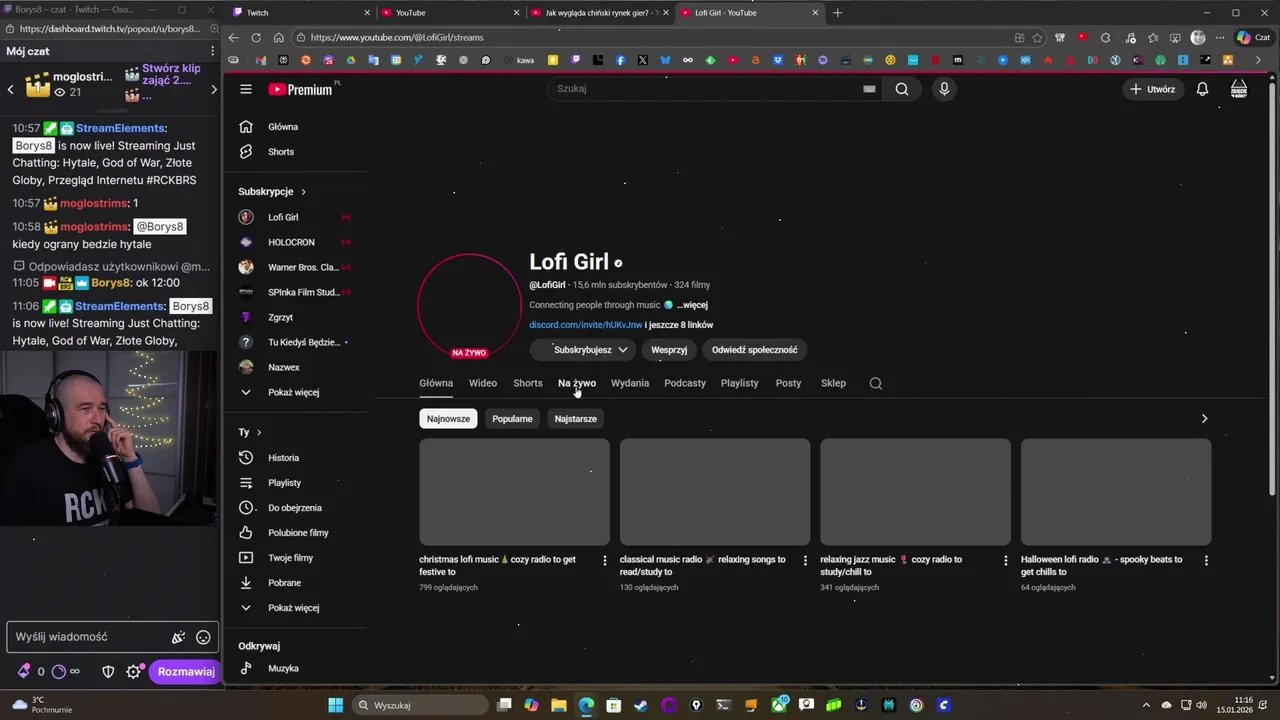The height and width of the screenshot is (720, 1280).
Task: Reload the page in the browser
Action: (256, 37)
